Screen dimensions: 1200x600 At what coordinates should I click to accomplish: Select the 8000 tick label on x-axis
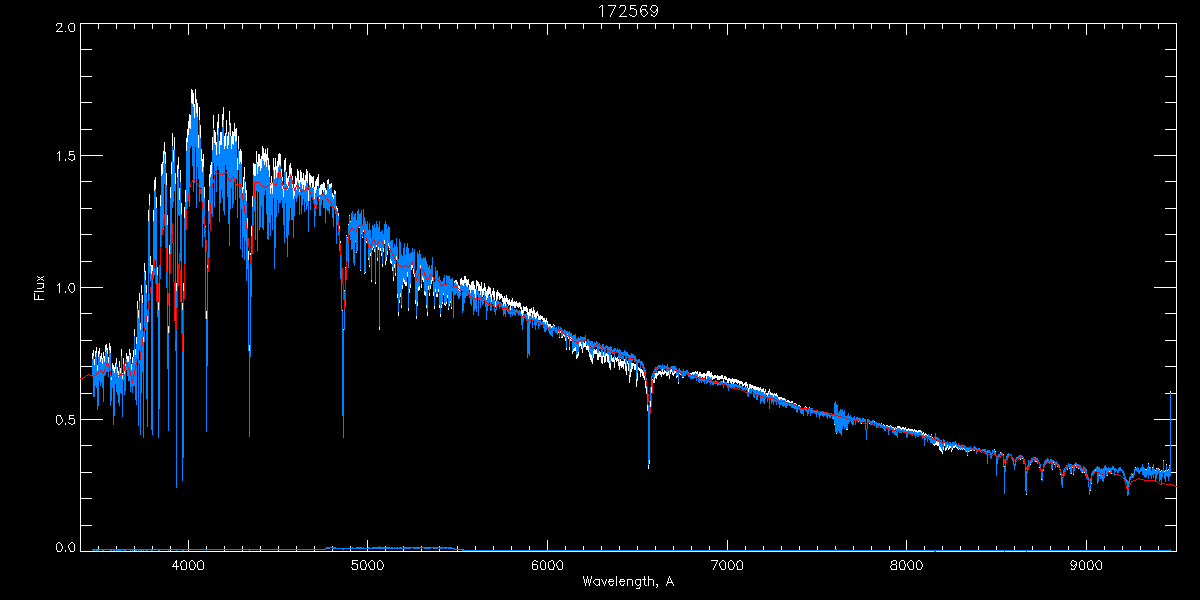click(x=906, y=562)
